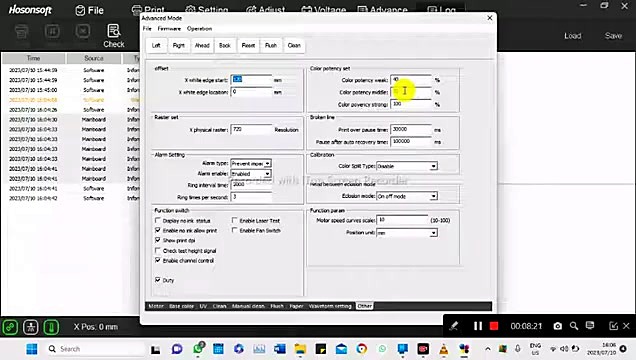Screen dimensions: 636x360
Task: Toggle Enable Laser Test checkbox
Action: (234, 221)
